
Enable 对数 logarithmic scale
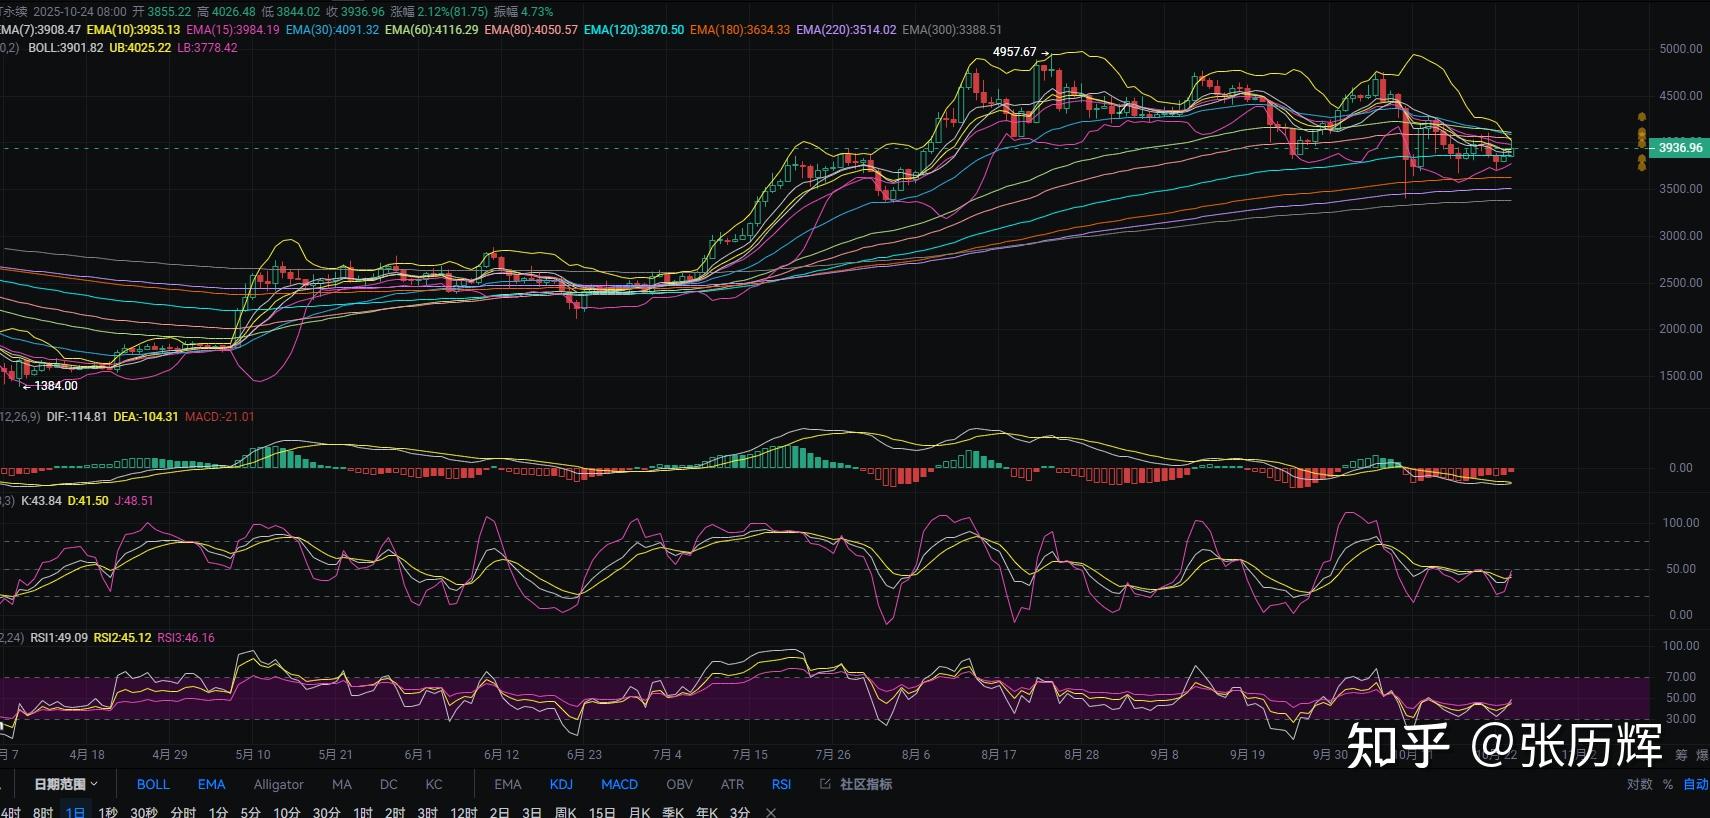tap(1639, 784)
